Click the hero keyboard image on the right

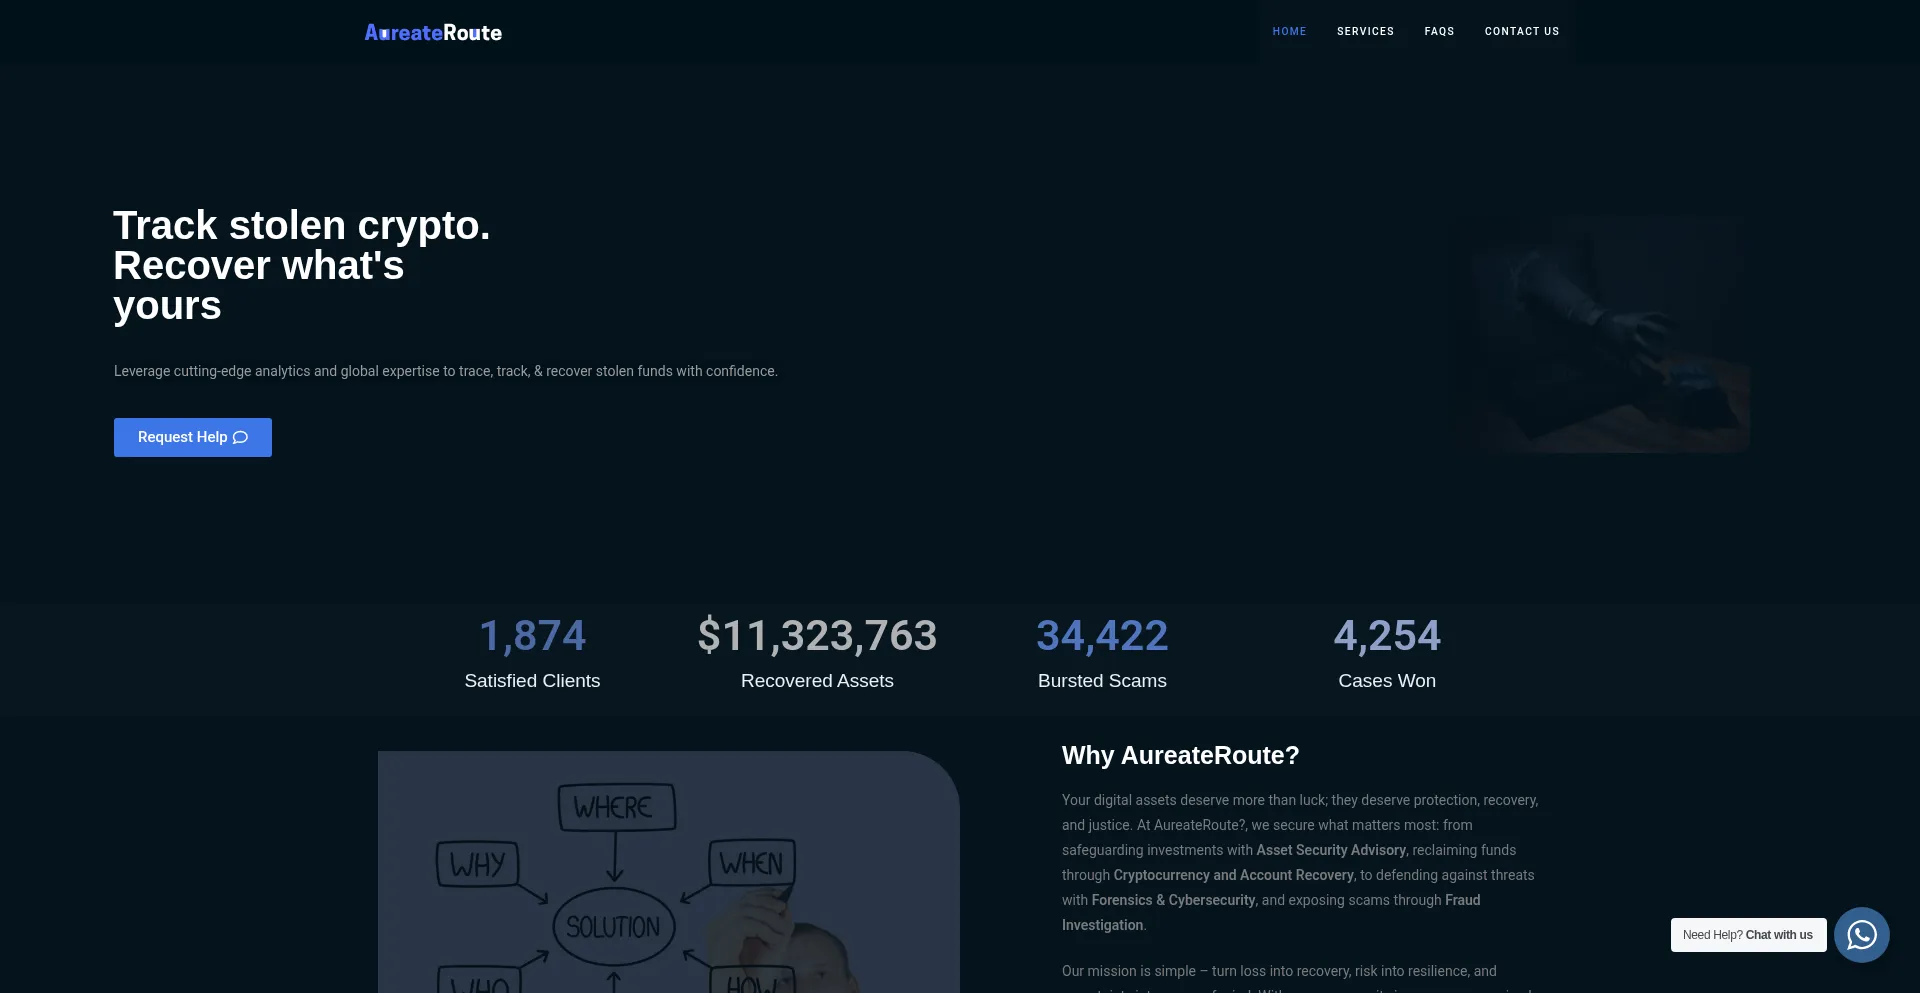point(1615,333)
